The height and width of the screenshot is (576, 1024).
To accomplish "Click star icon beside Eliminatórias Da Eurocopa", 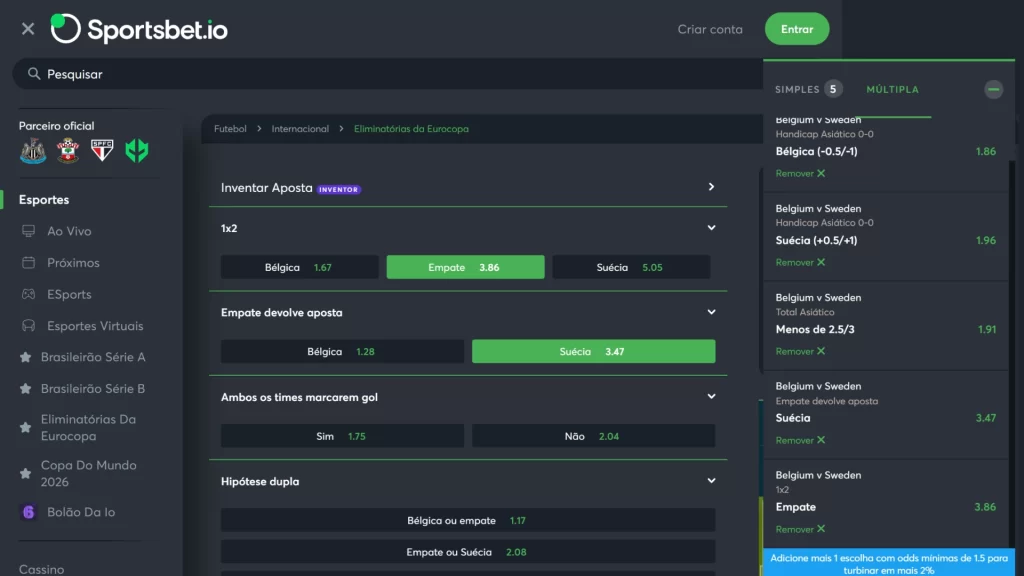I will coord(25,428).
